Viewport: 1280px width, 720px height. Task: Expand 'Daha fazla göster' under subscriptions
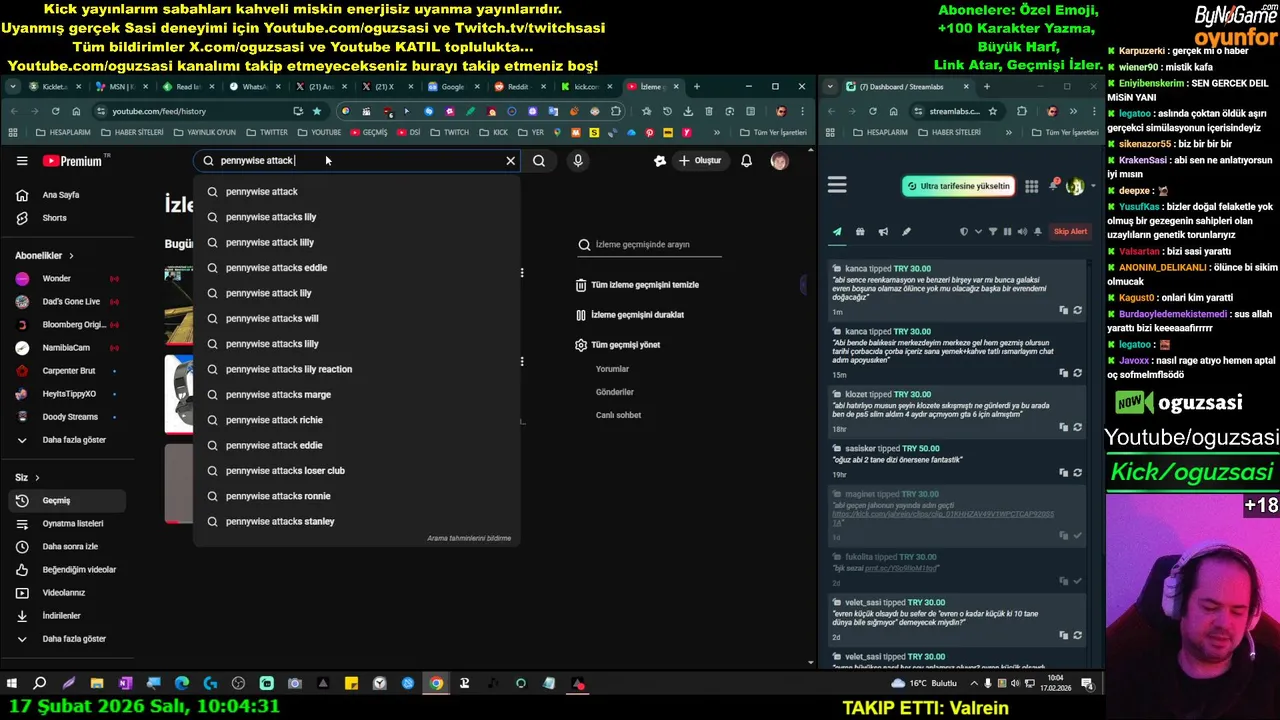pos(65,440)
